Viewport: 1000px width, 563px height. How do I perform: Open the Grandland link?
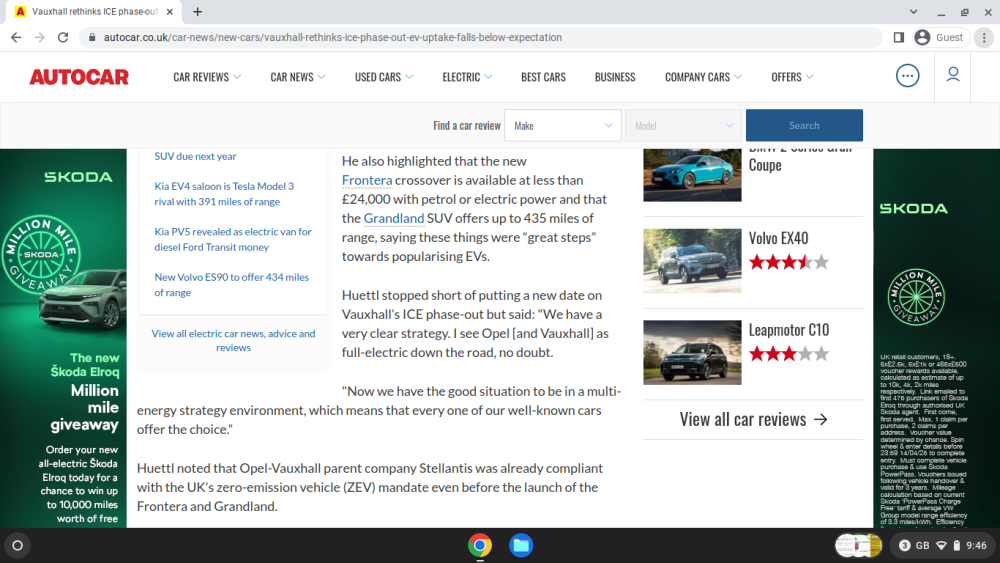[x=393, y=219]
